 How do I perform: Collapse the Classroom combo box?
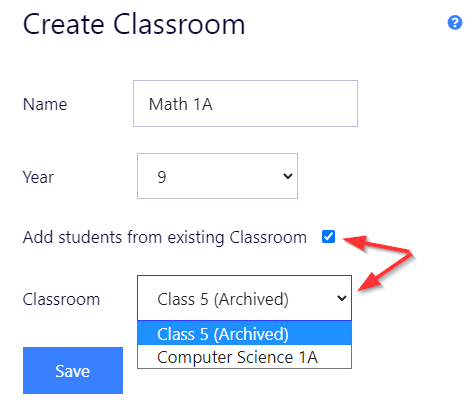244,298
